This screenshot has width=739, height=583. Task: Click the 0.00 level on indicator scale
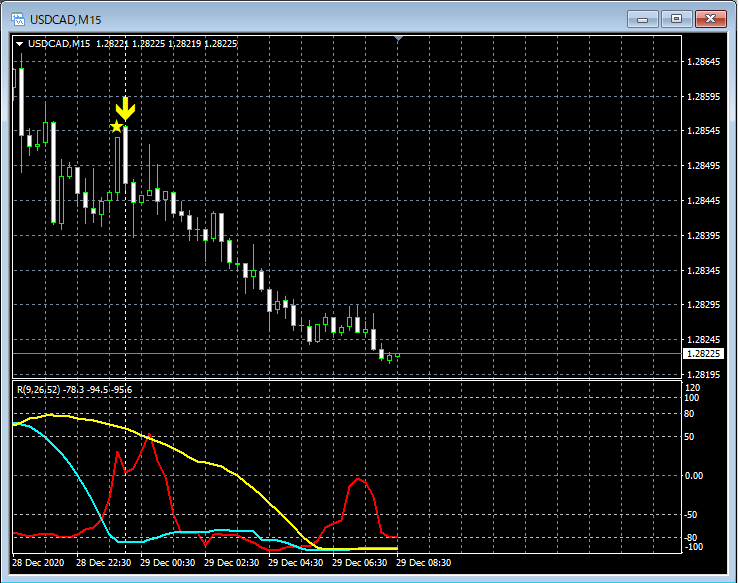tap(694, 475)
